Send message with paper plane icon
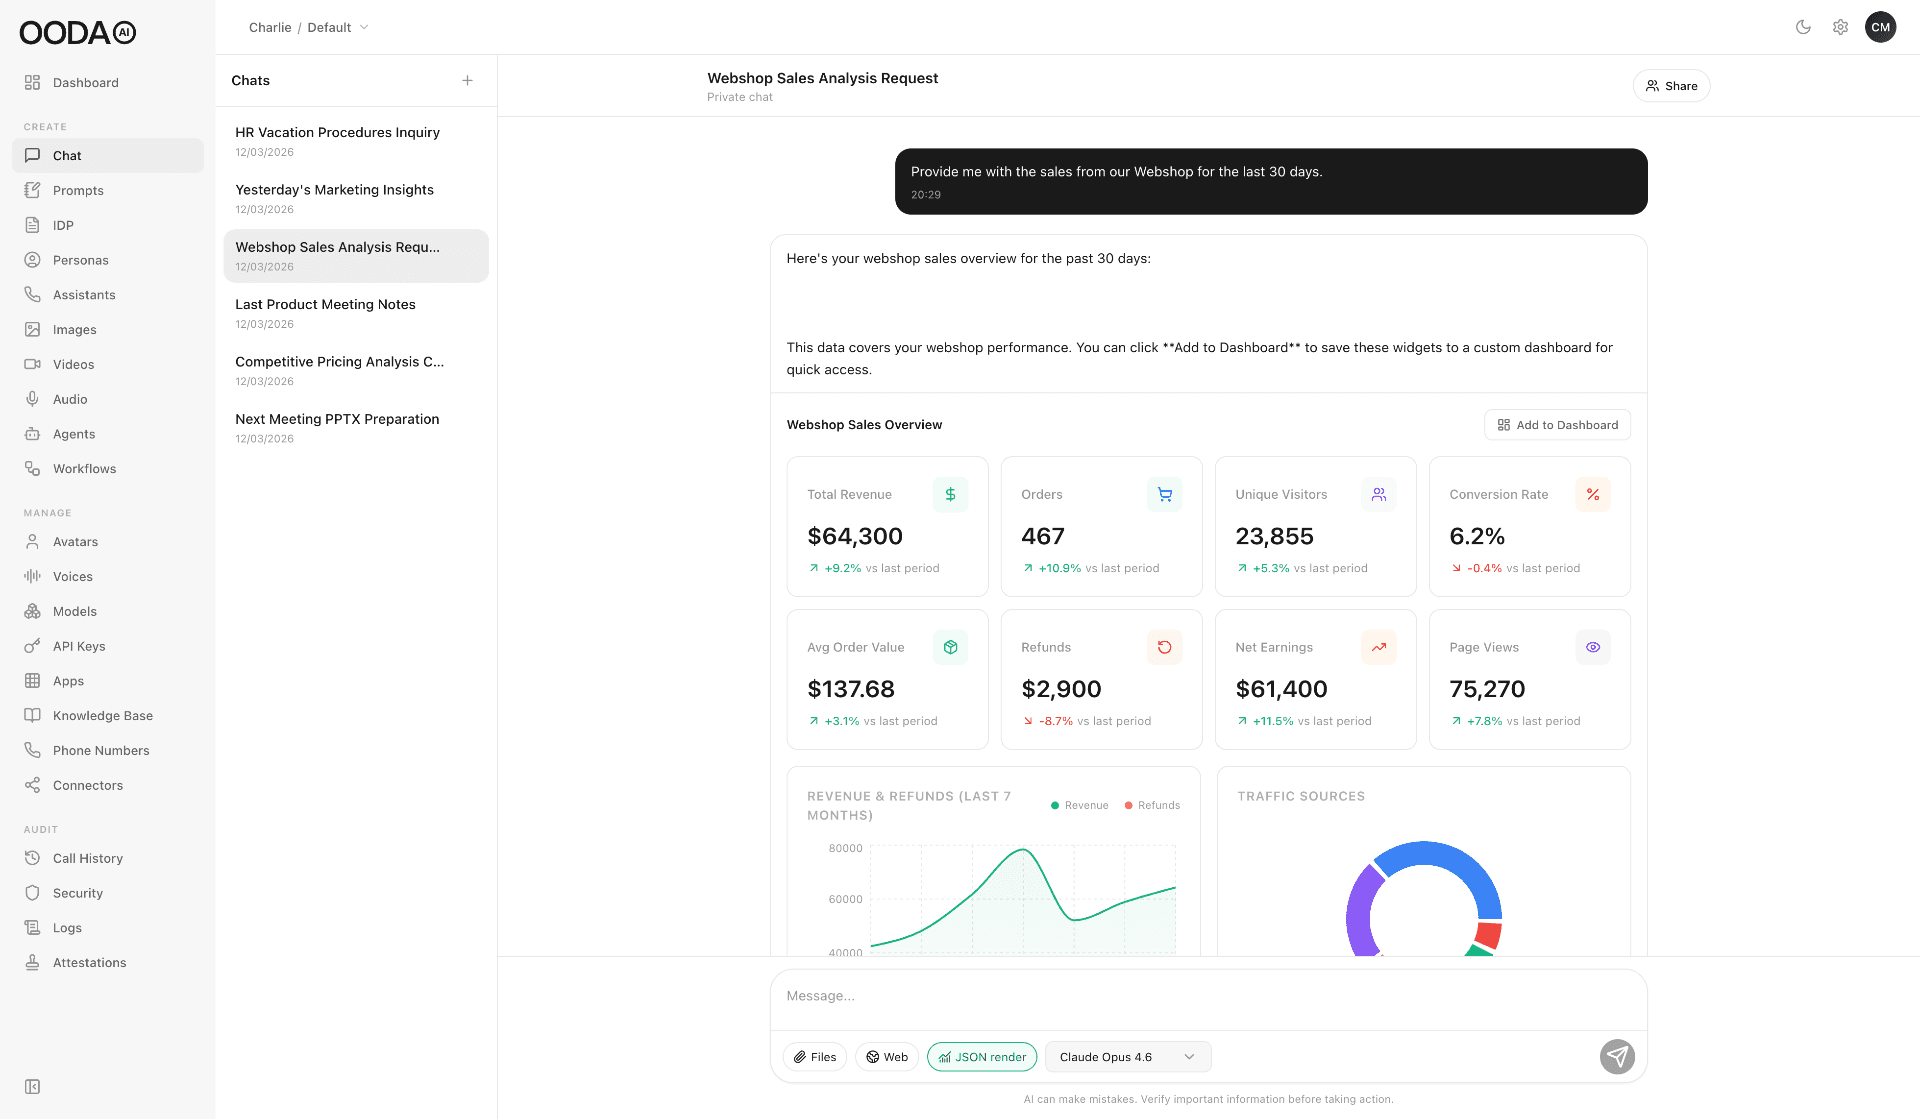This screenshot has width=1920, height=1119. click(1617, 1056)
